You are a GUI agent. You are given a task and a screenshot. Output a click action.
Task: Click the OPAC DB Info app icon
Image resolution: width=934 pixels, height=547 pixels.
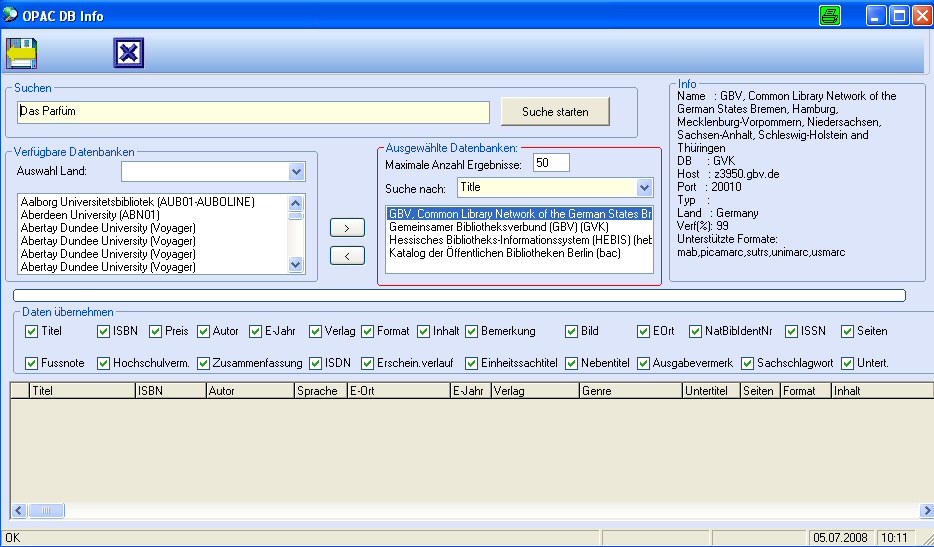tap(12, 15)
